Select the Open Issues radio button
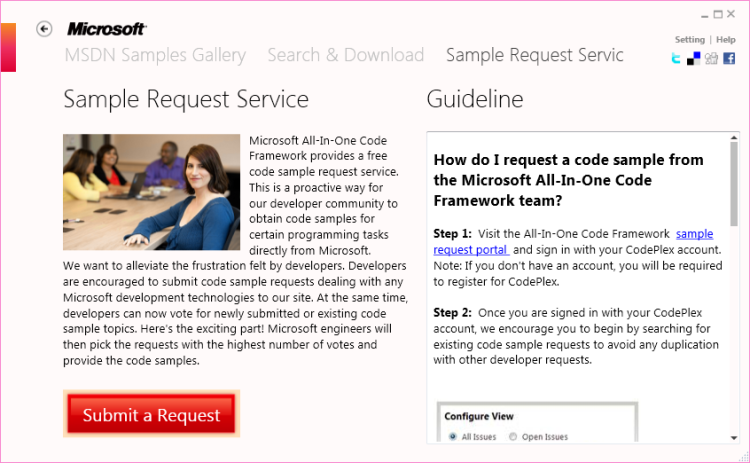This screenshot has width=750, height=463. click(x=513, y=436)
